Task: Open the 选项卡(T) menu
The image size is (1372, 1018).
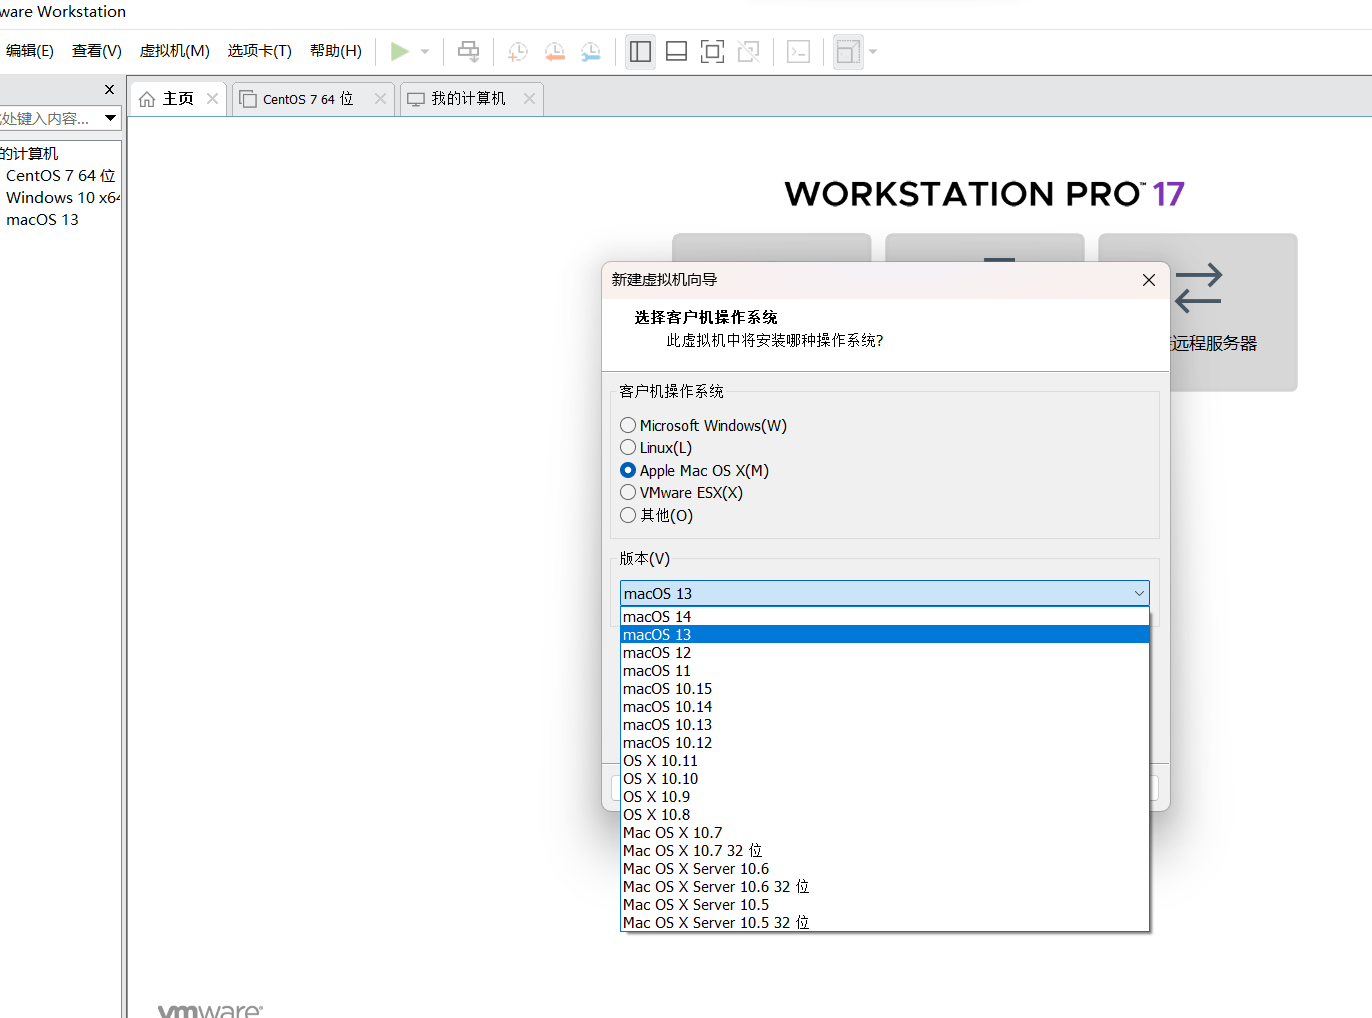Action: click(259, 51)
